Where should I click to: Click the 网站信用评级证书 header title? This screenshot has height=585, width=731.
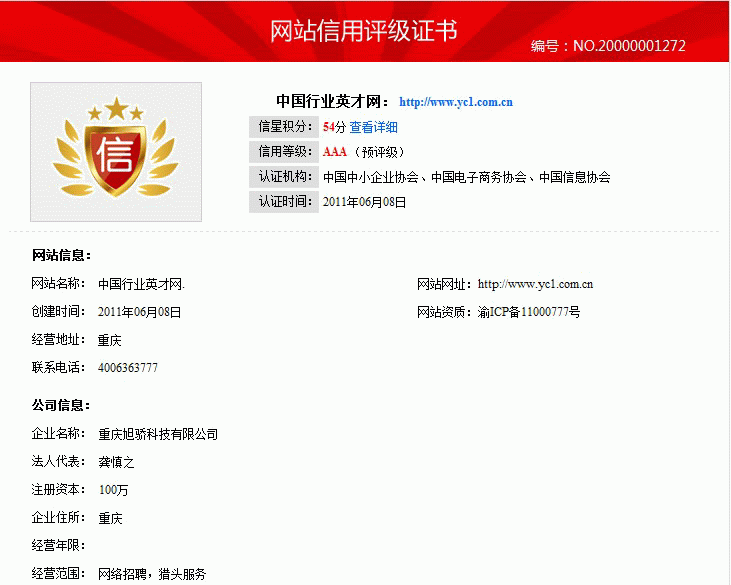[x=364, y=31]
